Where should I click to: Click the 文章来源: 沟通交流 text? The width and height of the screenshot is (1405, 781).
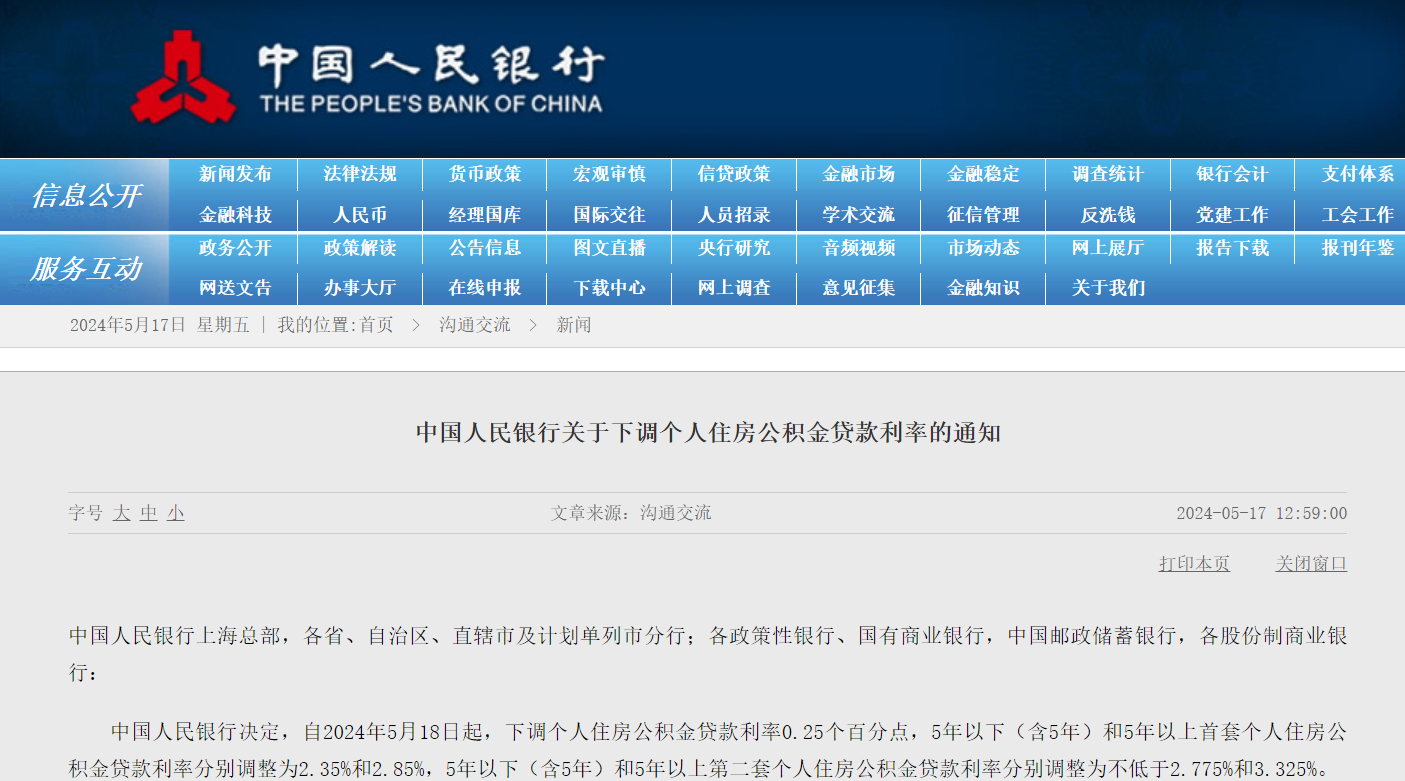pyautogui.click(x=631, y=513)
